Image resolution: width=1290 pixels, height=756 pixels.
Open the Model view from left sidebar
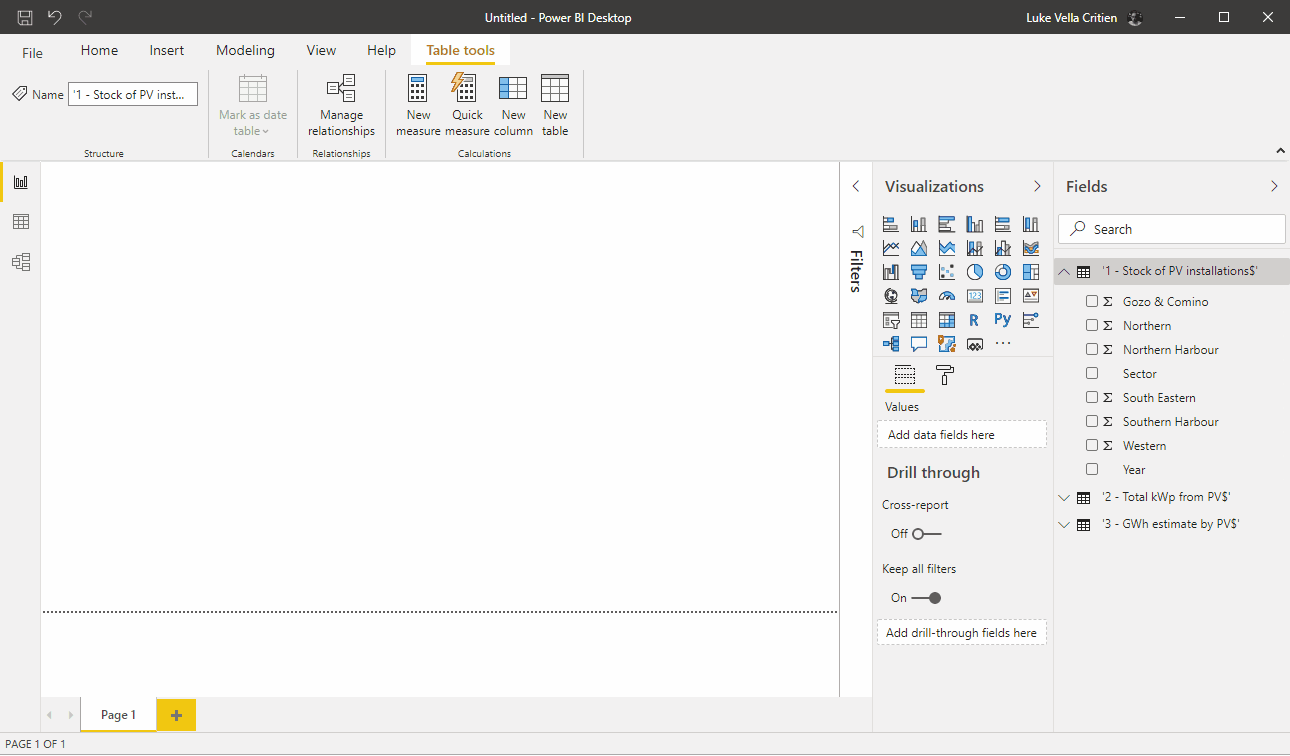pos(20,262)
